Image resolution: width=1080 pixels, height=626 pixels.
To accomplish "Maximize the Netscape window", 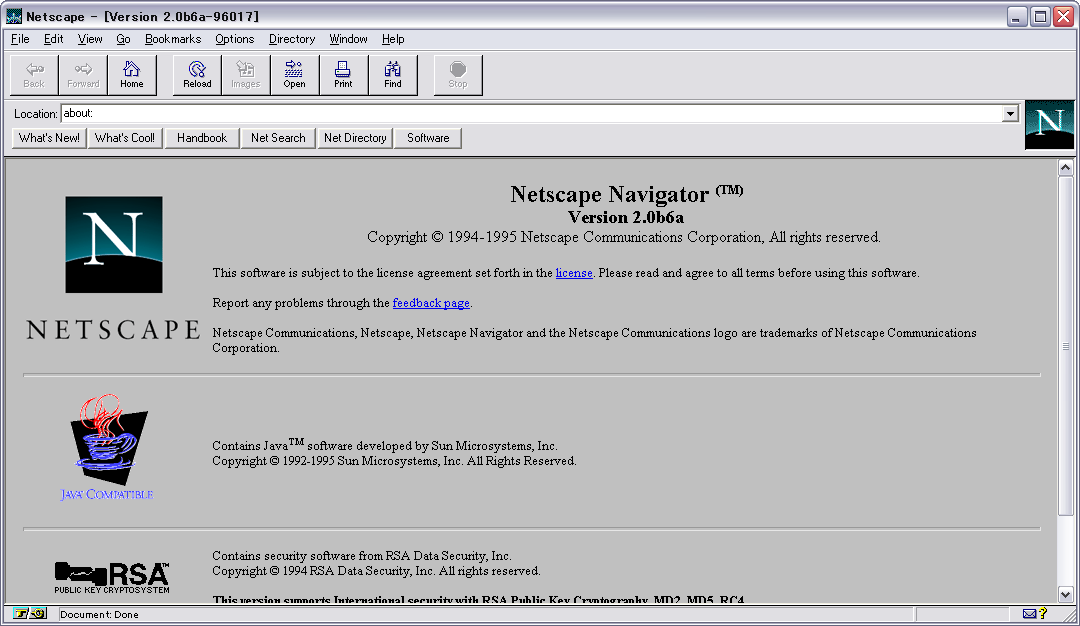I will tap(1040, 17).
